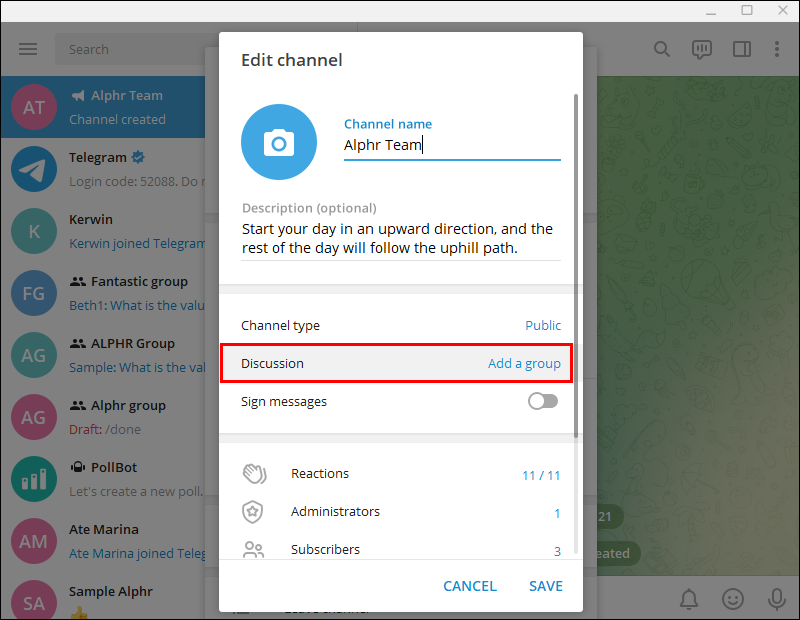Click the Subscribers people icon

[253, 550]
